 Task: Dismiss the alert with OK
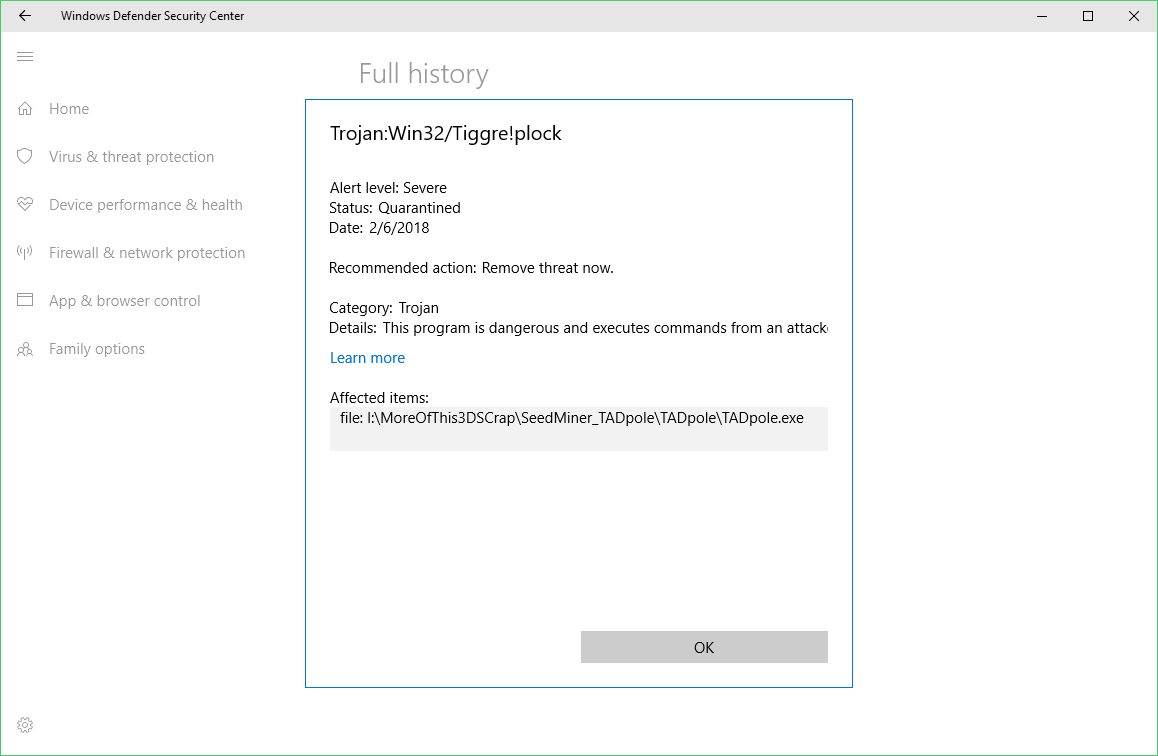click(x=703, y=647)
